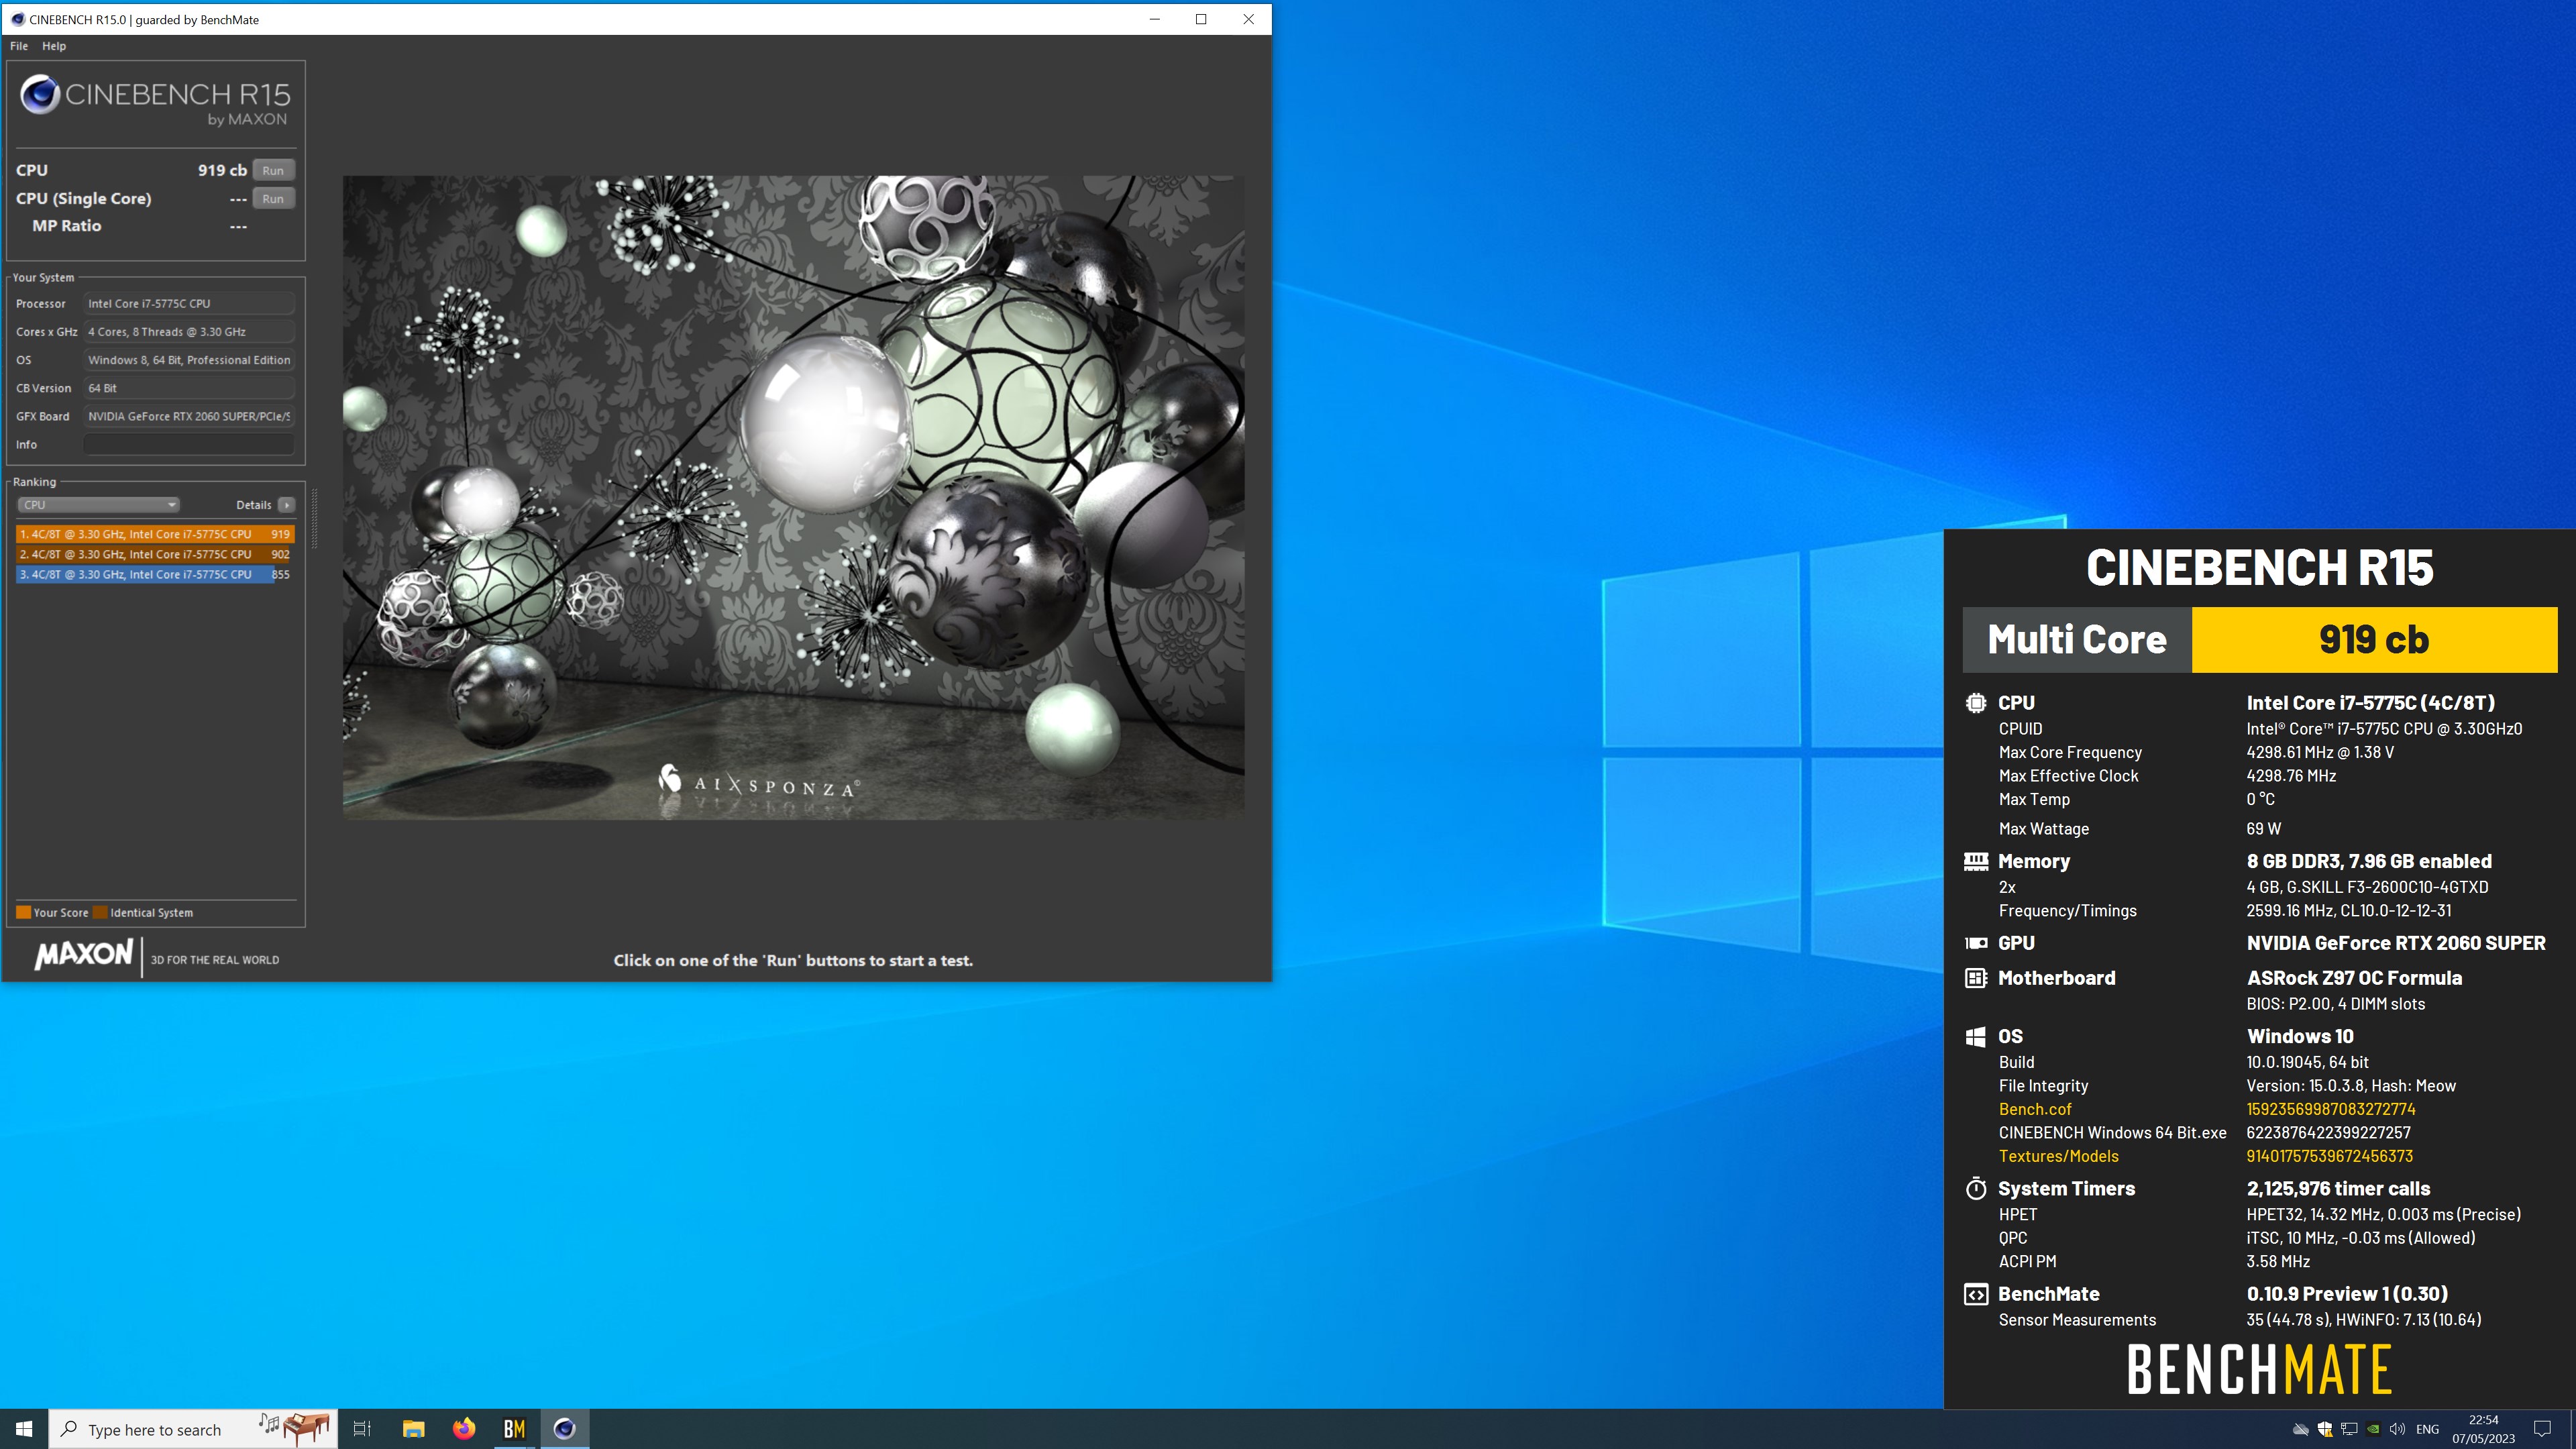Expand ranking Details arrow button

click(287, 505)
